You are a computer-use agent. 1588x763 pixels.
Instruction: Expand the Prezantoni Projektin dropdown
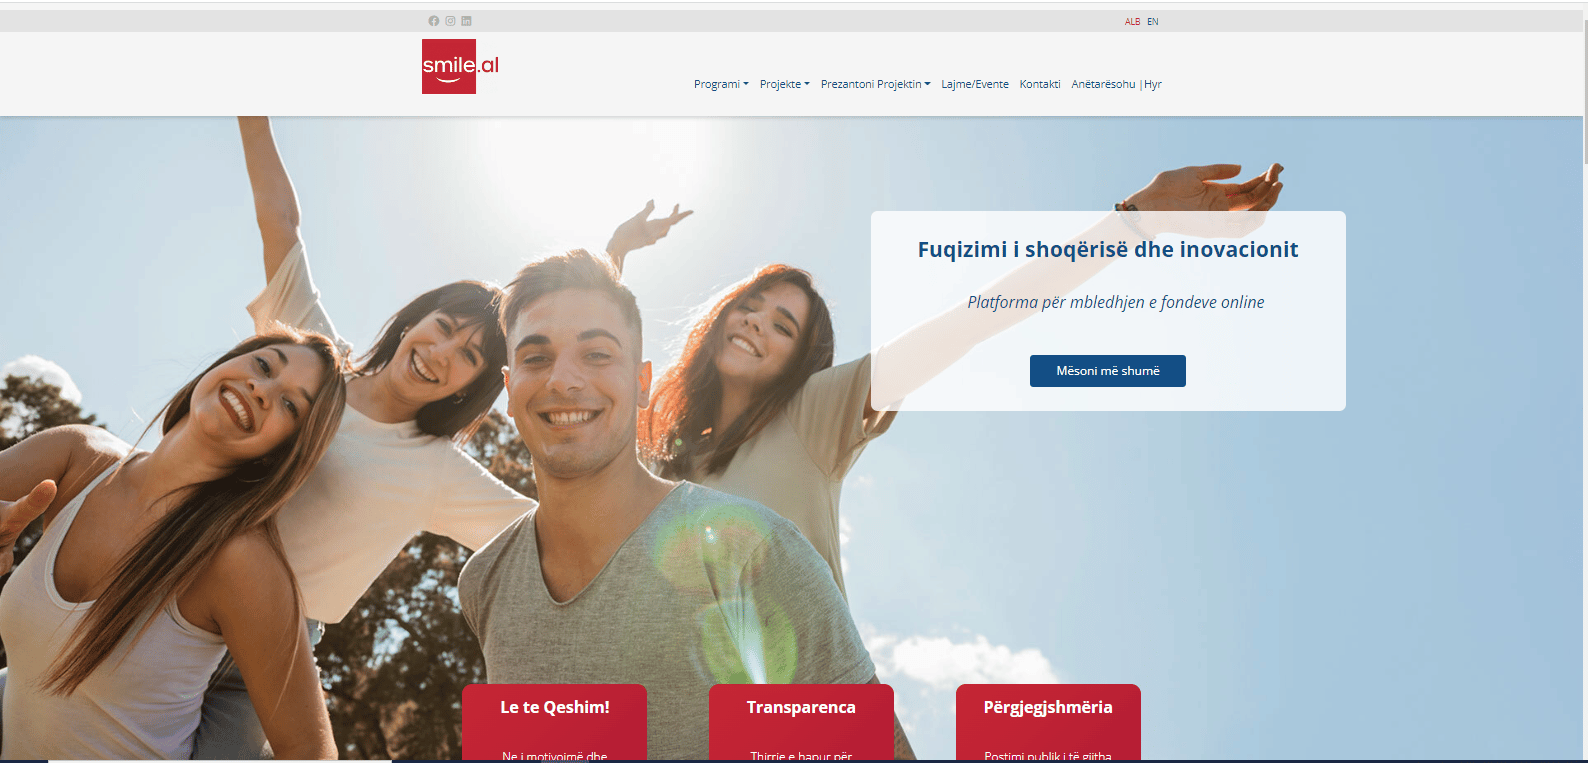coord(875,84)
